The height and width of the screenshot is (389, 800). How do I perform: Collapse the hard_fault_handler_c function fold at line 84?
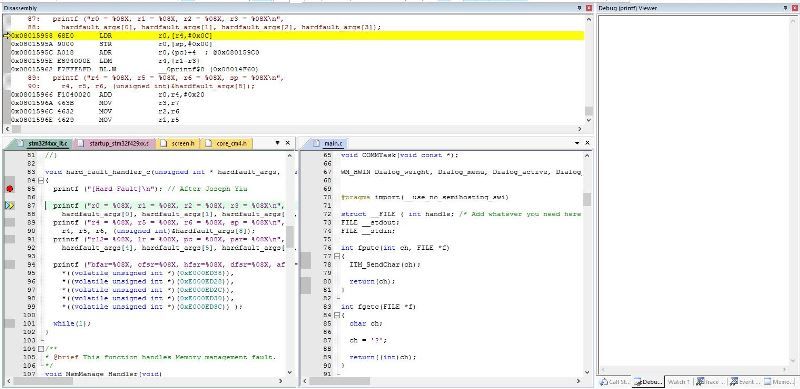41,180
